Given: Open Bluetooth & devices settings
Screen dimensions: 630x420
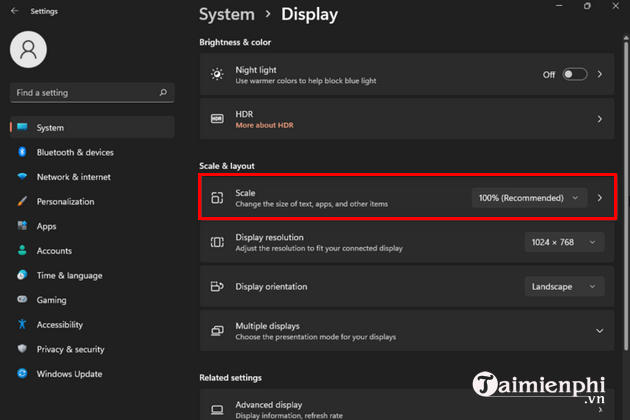Looking at the screenshot, I should point(92,152).
